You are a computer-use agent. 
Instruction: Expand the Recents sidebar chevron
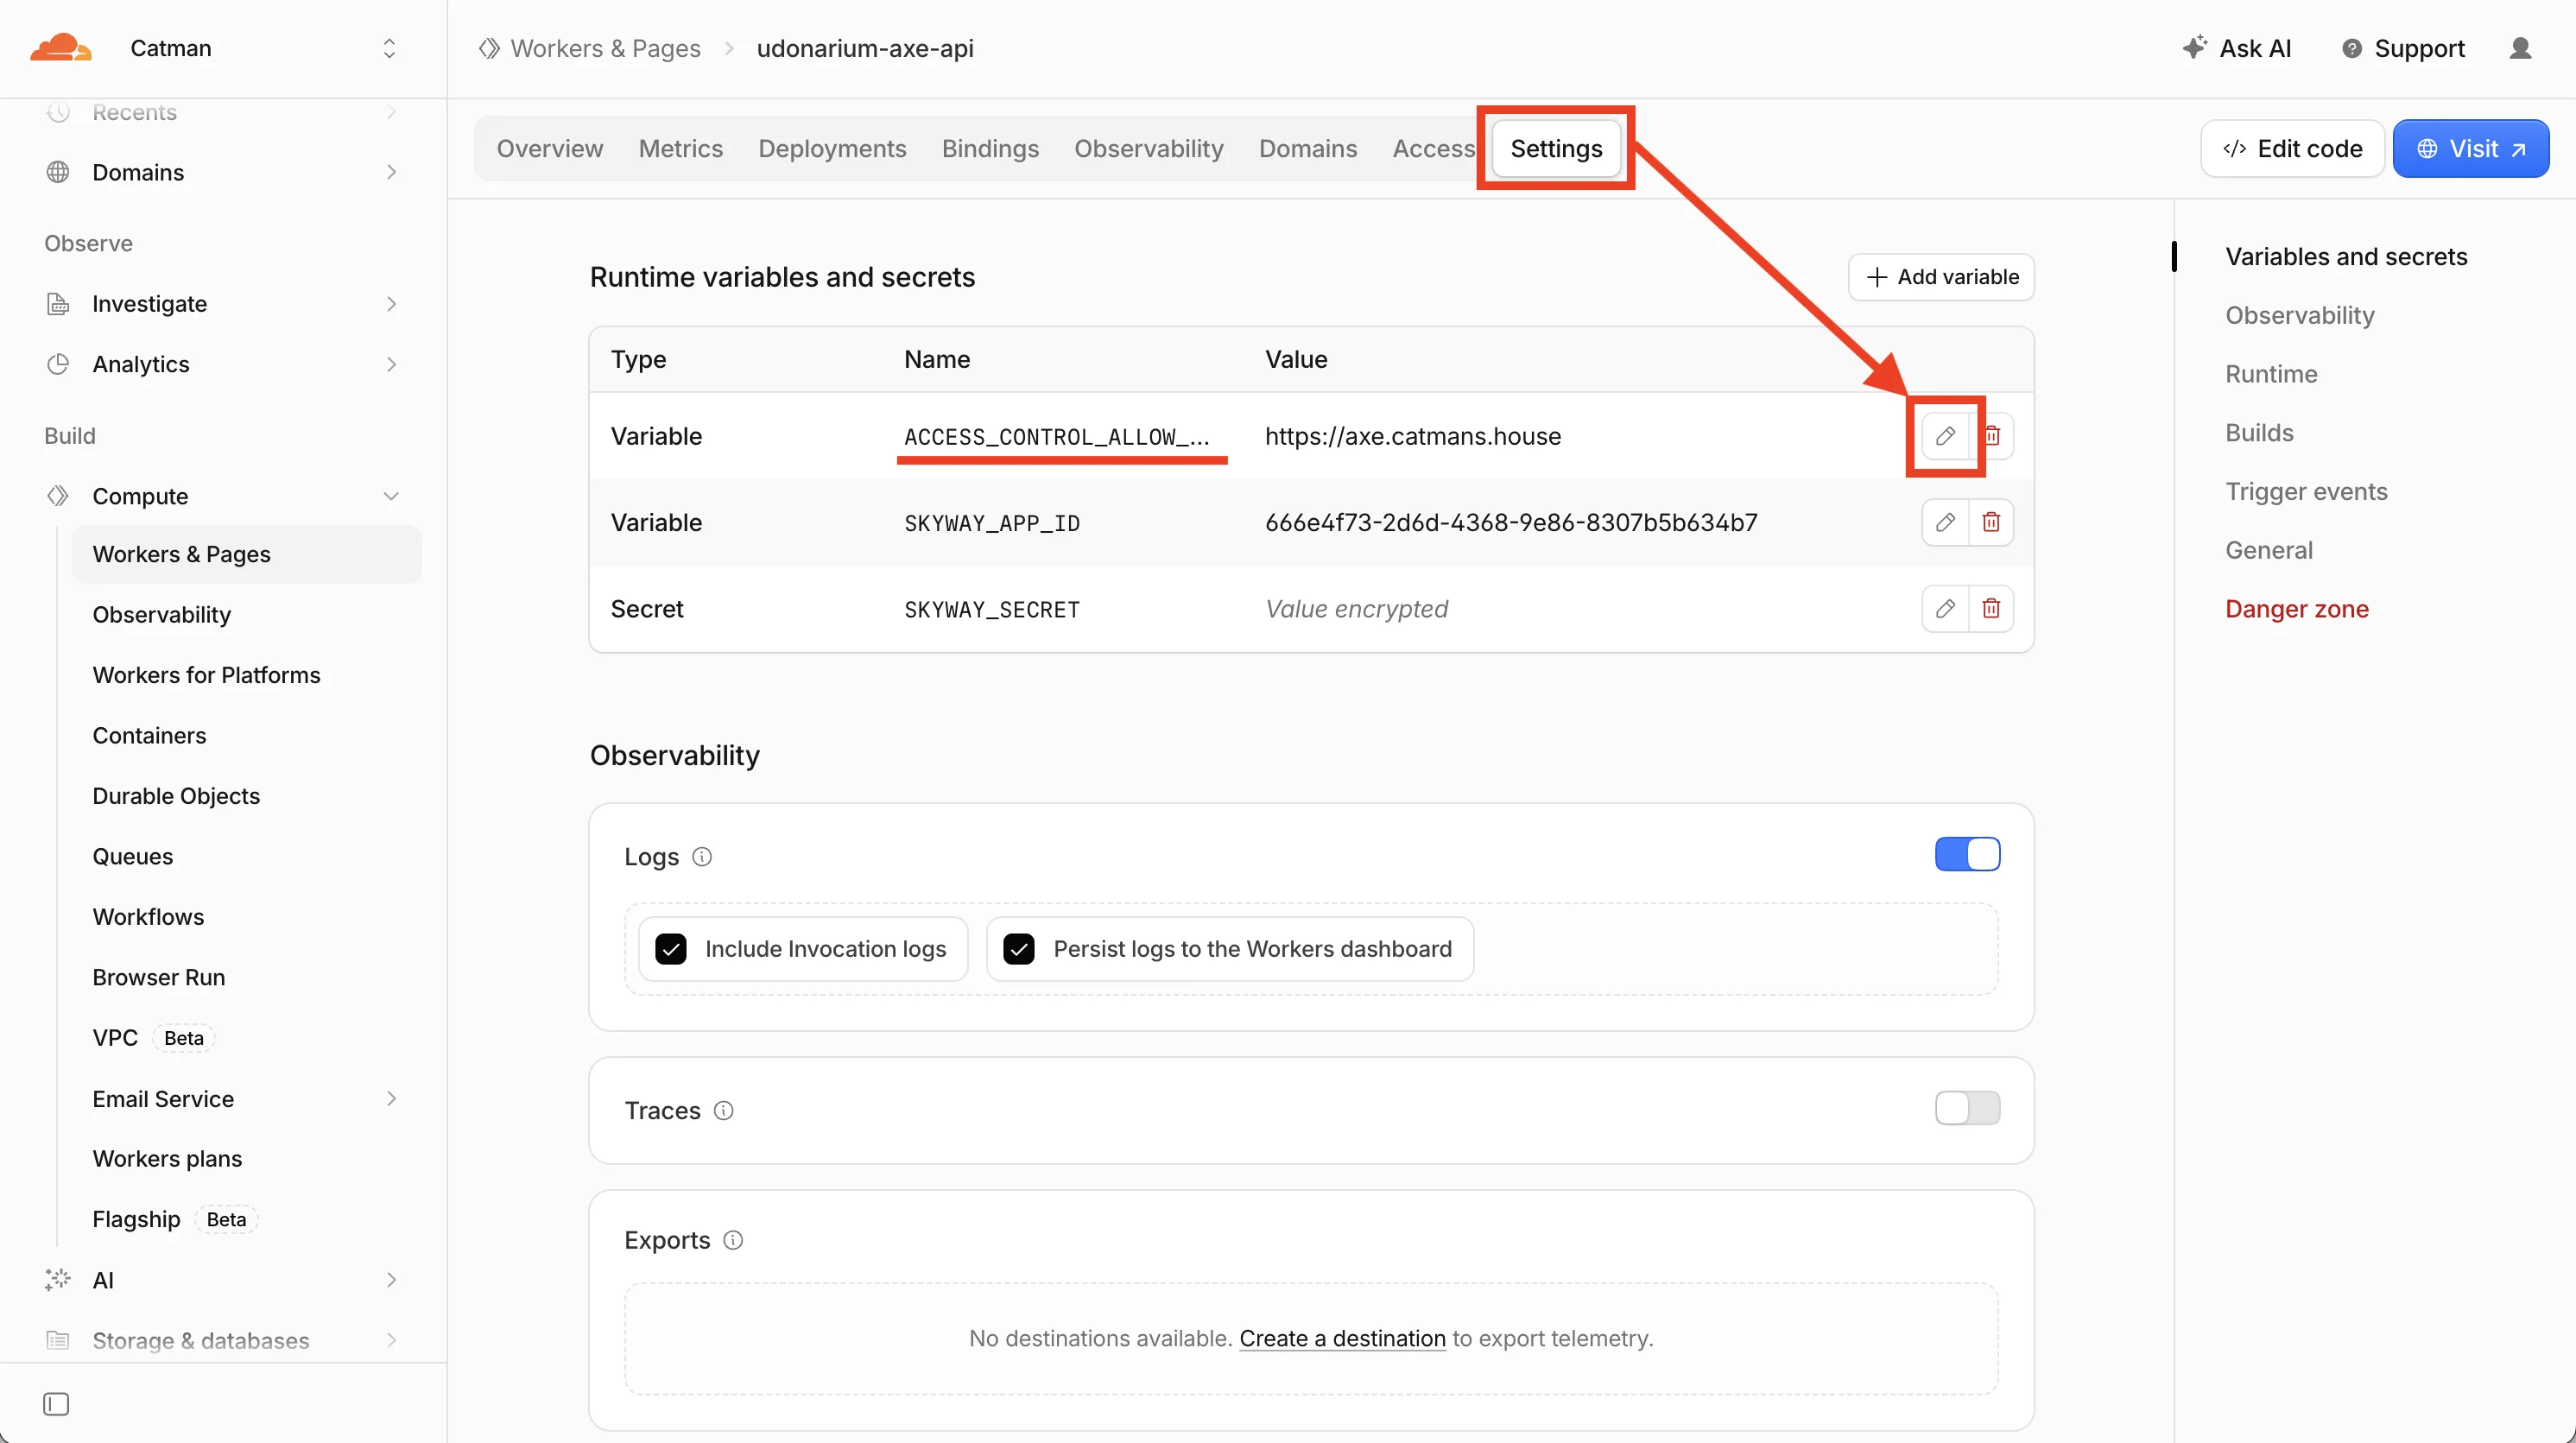point(391,112)
